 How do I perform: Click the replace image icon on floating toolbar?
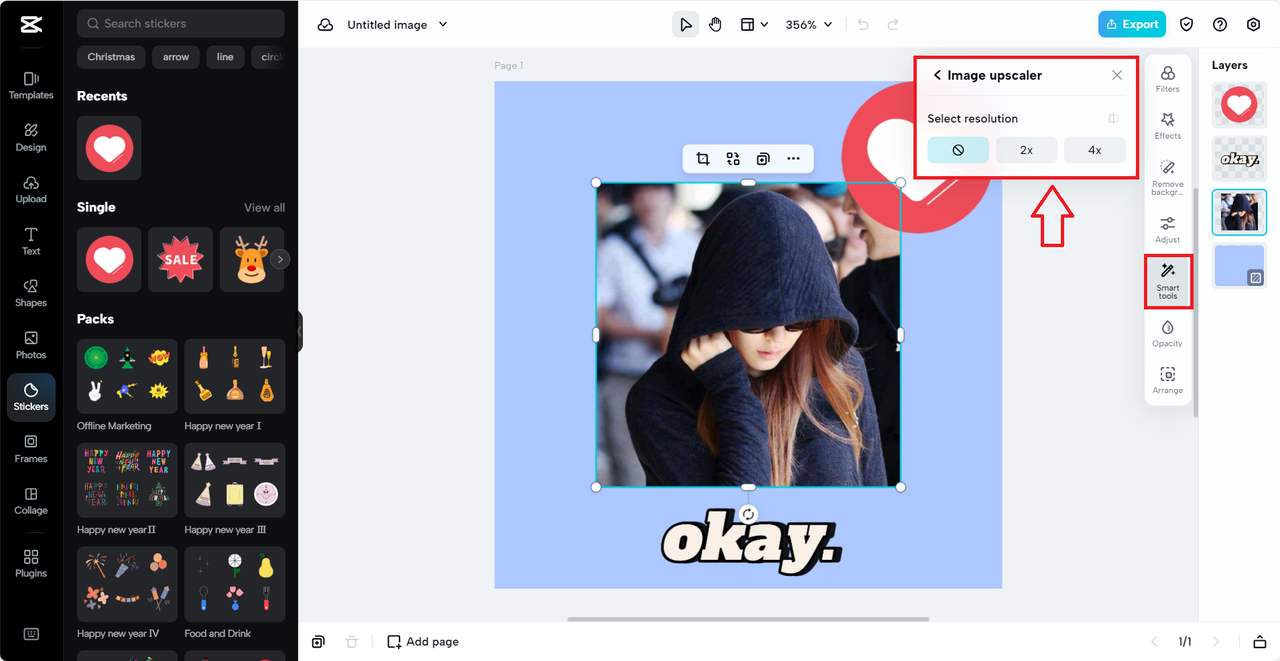tap(733, 159)
